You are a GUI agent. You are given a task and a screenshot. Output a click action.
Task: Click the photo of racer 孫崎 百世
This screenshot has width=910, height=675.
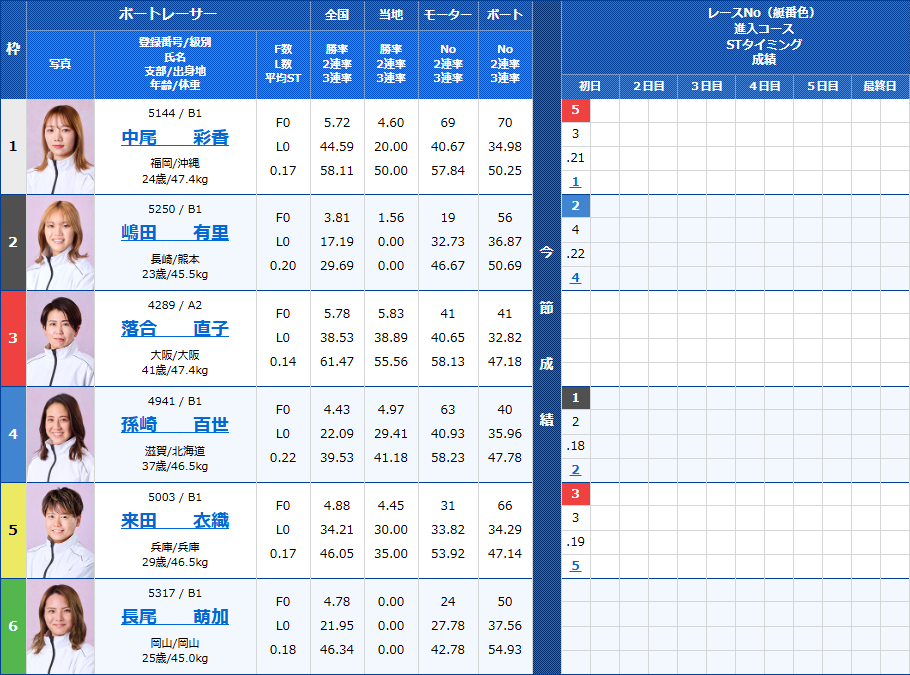(60, 434)
